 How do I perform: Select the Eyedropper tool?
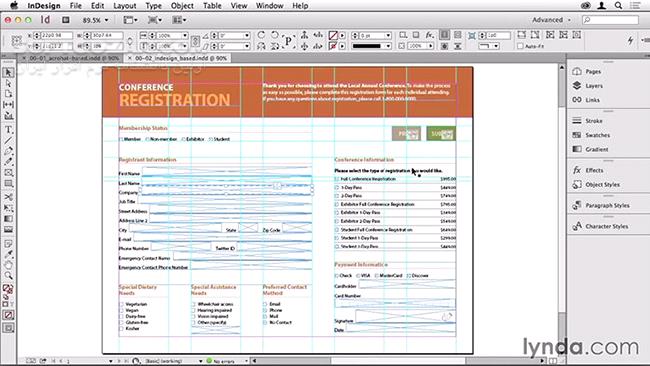[8, 254]
